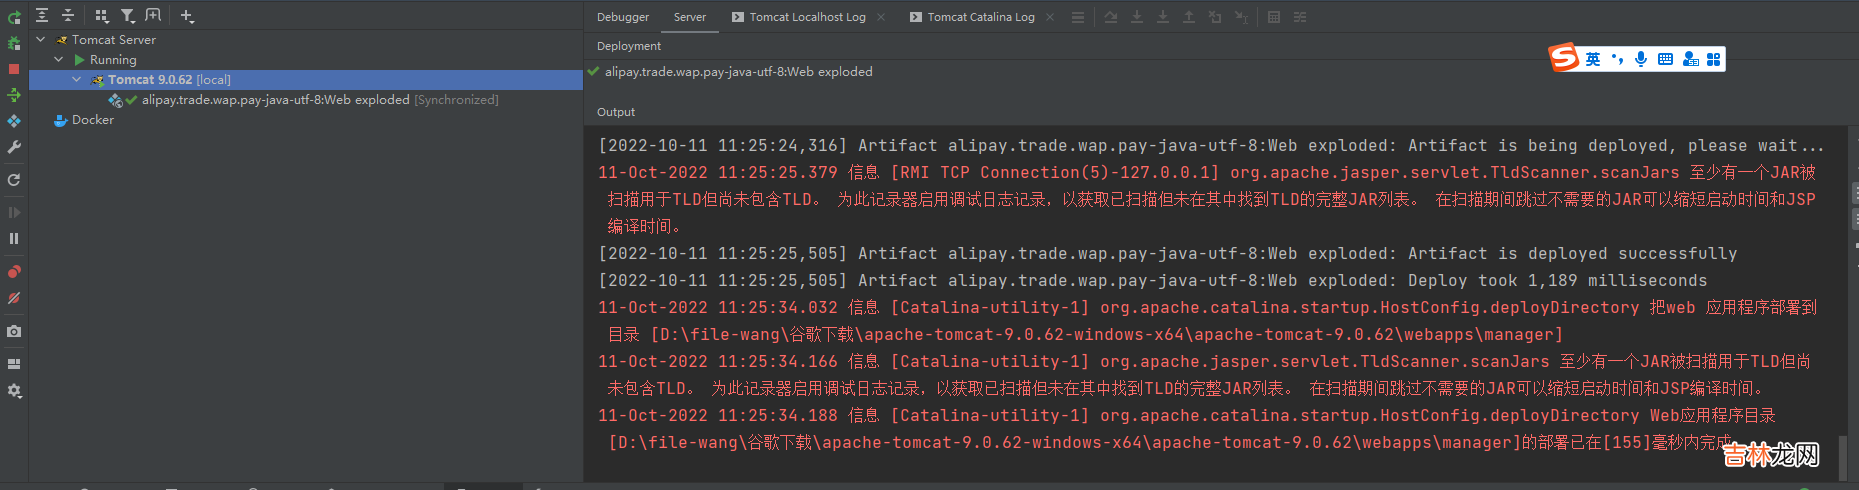Viewport: 1859px width, 490px height.
Task: Click the Expand All icon in Services toolbar
Action: point(42,16)
